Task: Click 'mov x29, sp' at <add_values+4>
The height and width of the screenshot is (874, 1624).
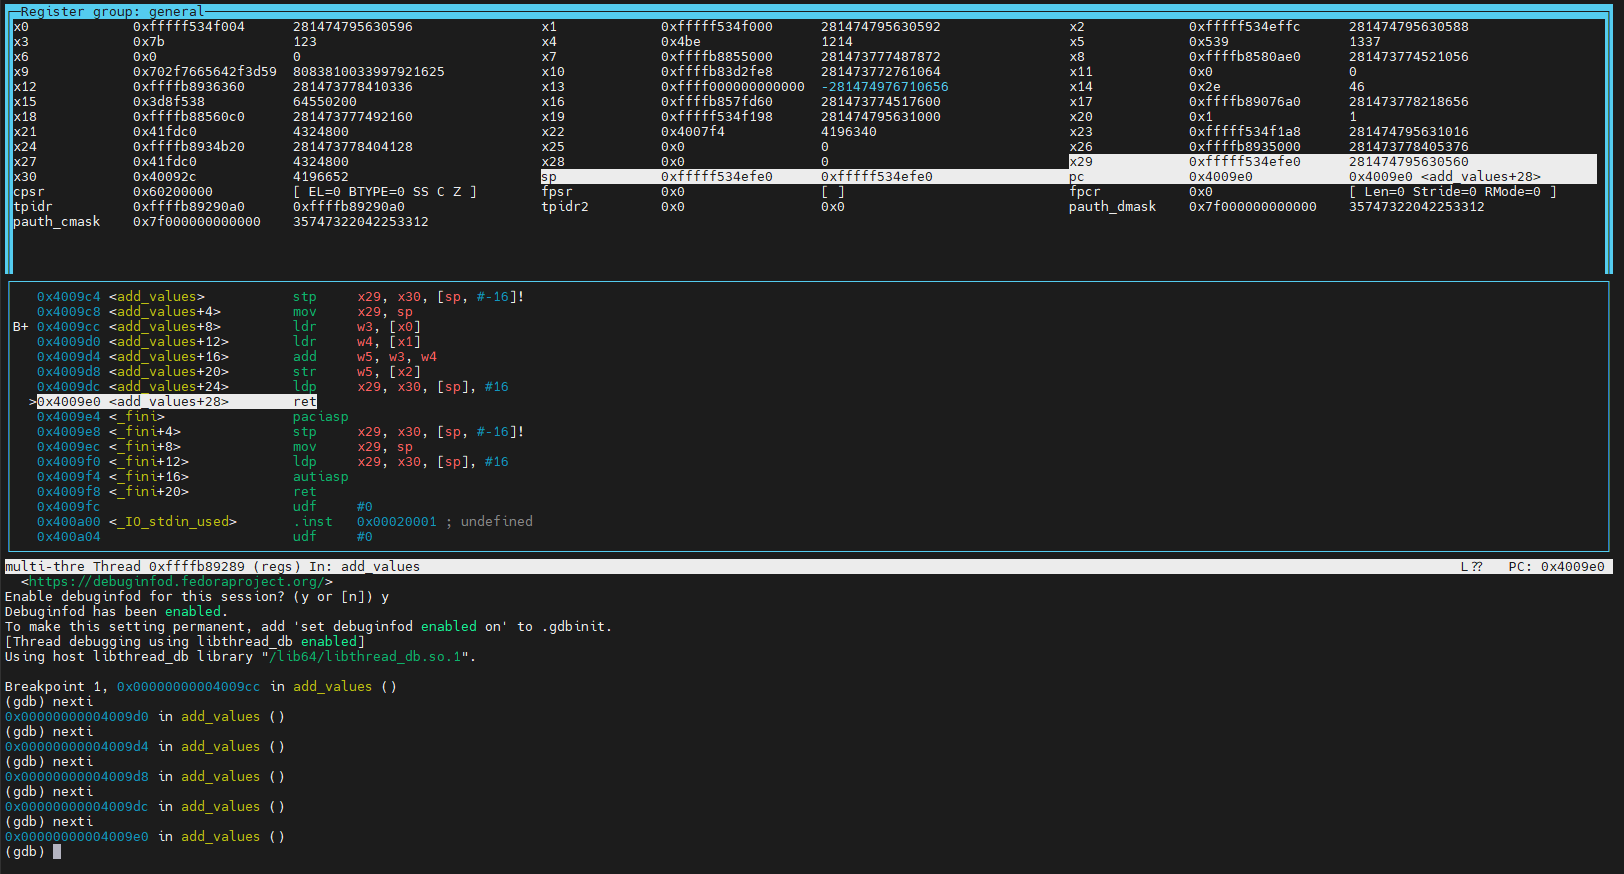Action: click(x=352, y=312)
